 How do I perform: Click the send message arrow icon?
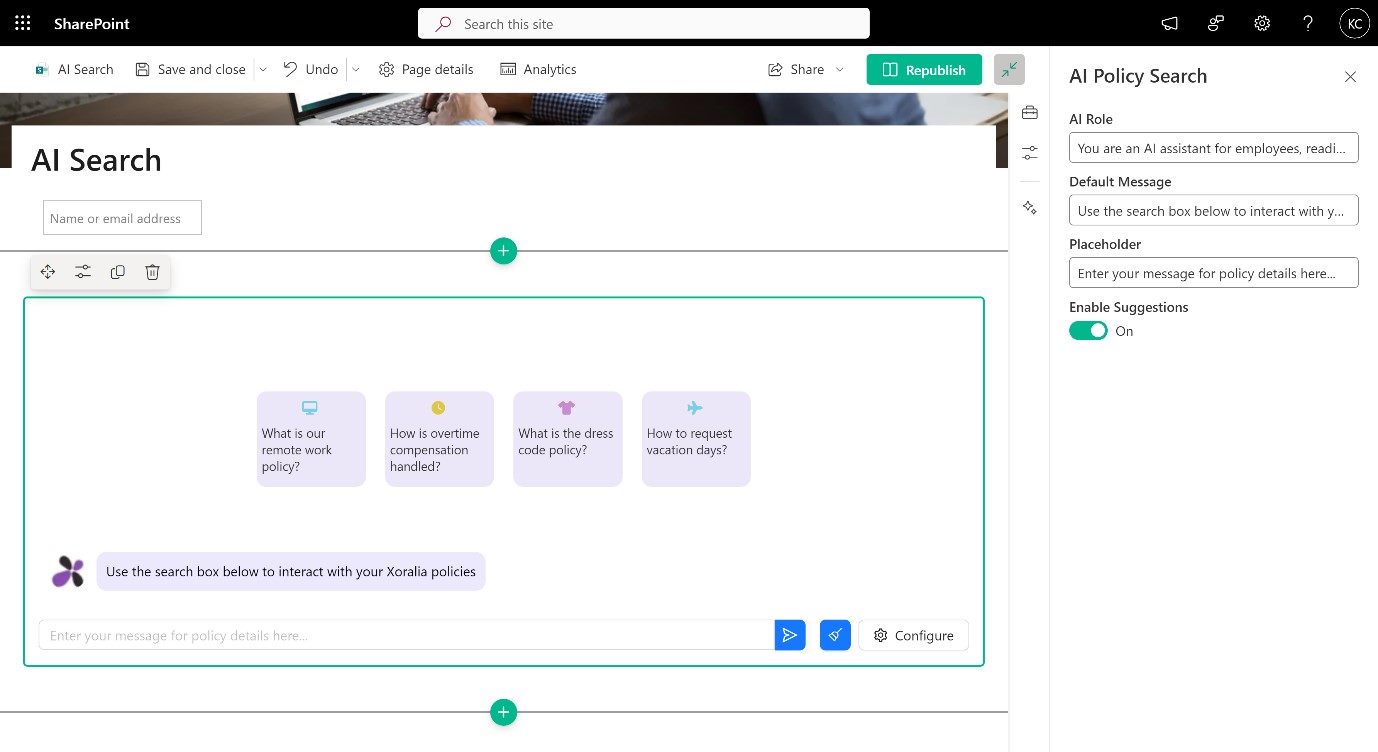pos(789,635)
